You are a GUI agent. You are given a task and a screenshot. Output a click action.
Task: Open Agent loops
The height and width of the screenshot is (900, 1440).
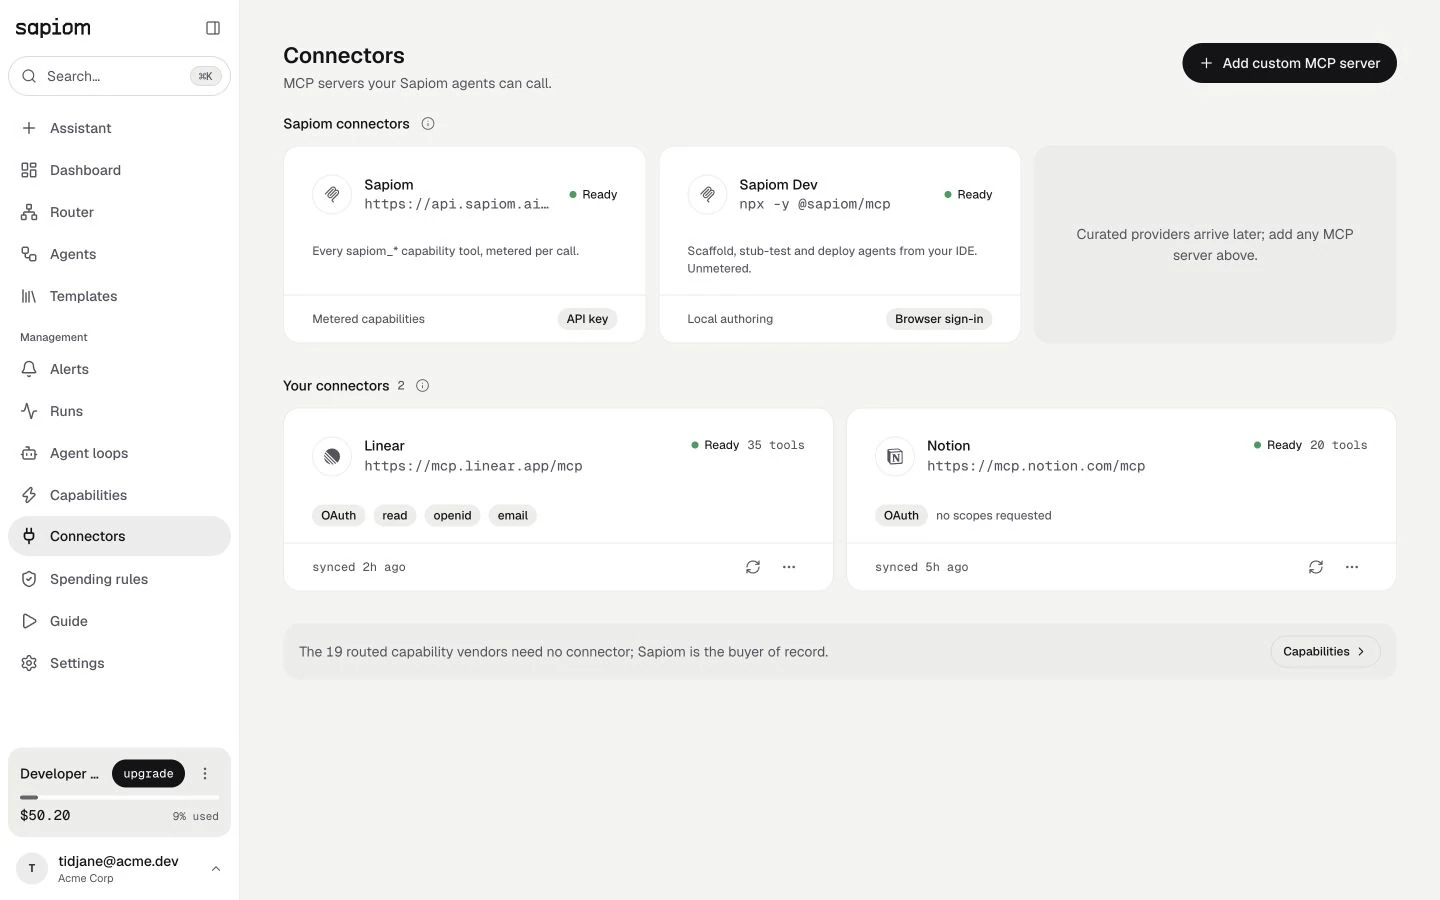119,453
